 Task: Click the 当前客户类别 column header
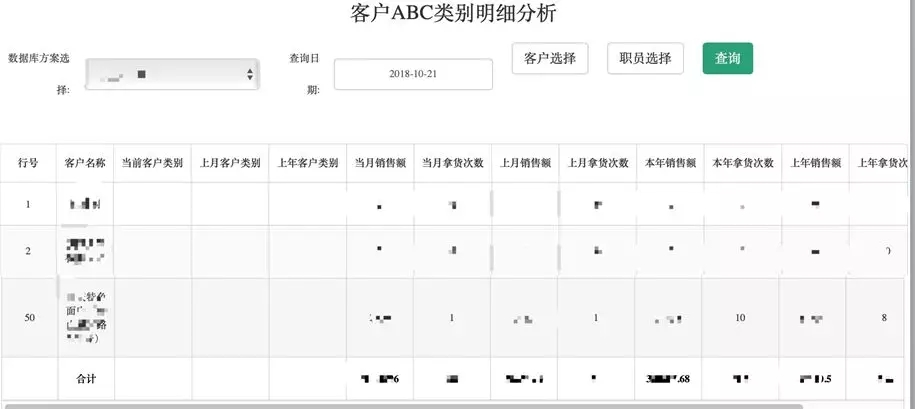coord(152,163)
